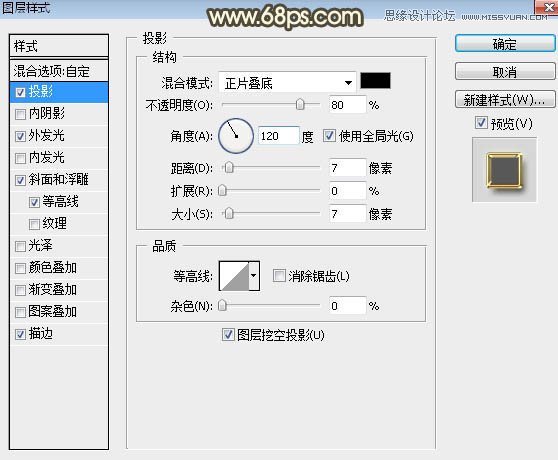Open the 混合模式 dropdown showing 正片叠底
The width and height of the screenshot is (558, 460).
[287, 83]
